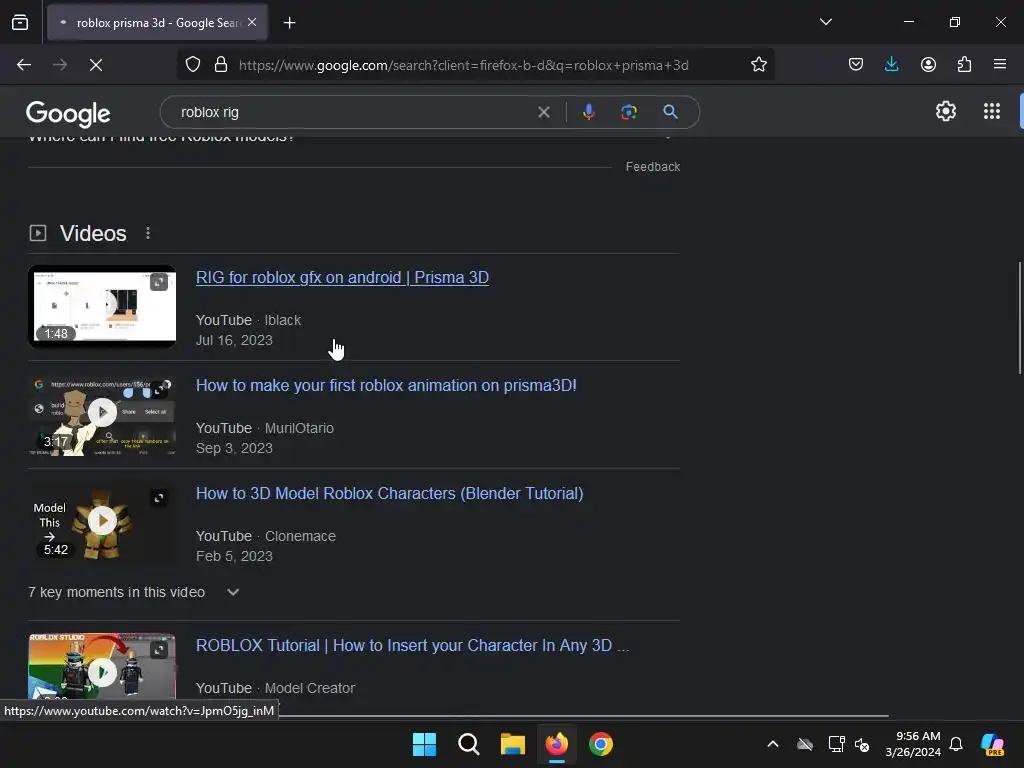Submit the Google search

[670, 112]
